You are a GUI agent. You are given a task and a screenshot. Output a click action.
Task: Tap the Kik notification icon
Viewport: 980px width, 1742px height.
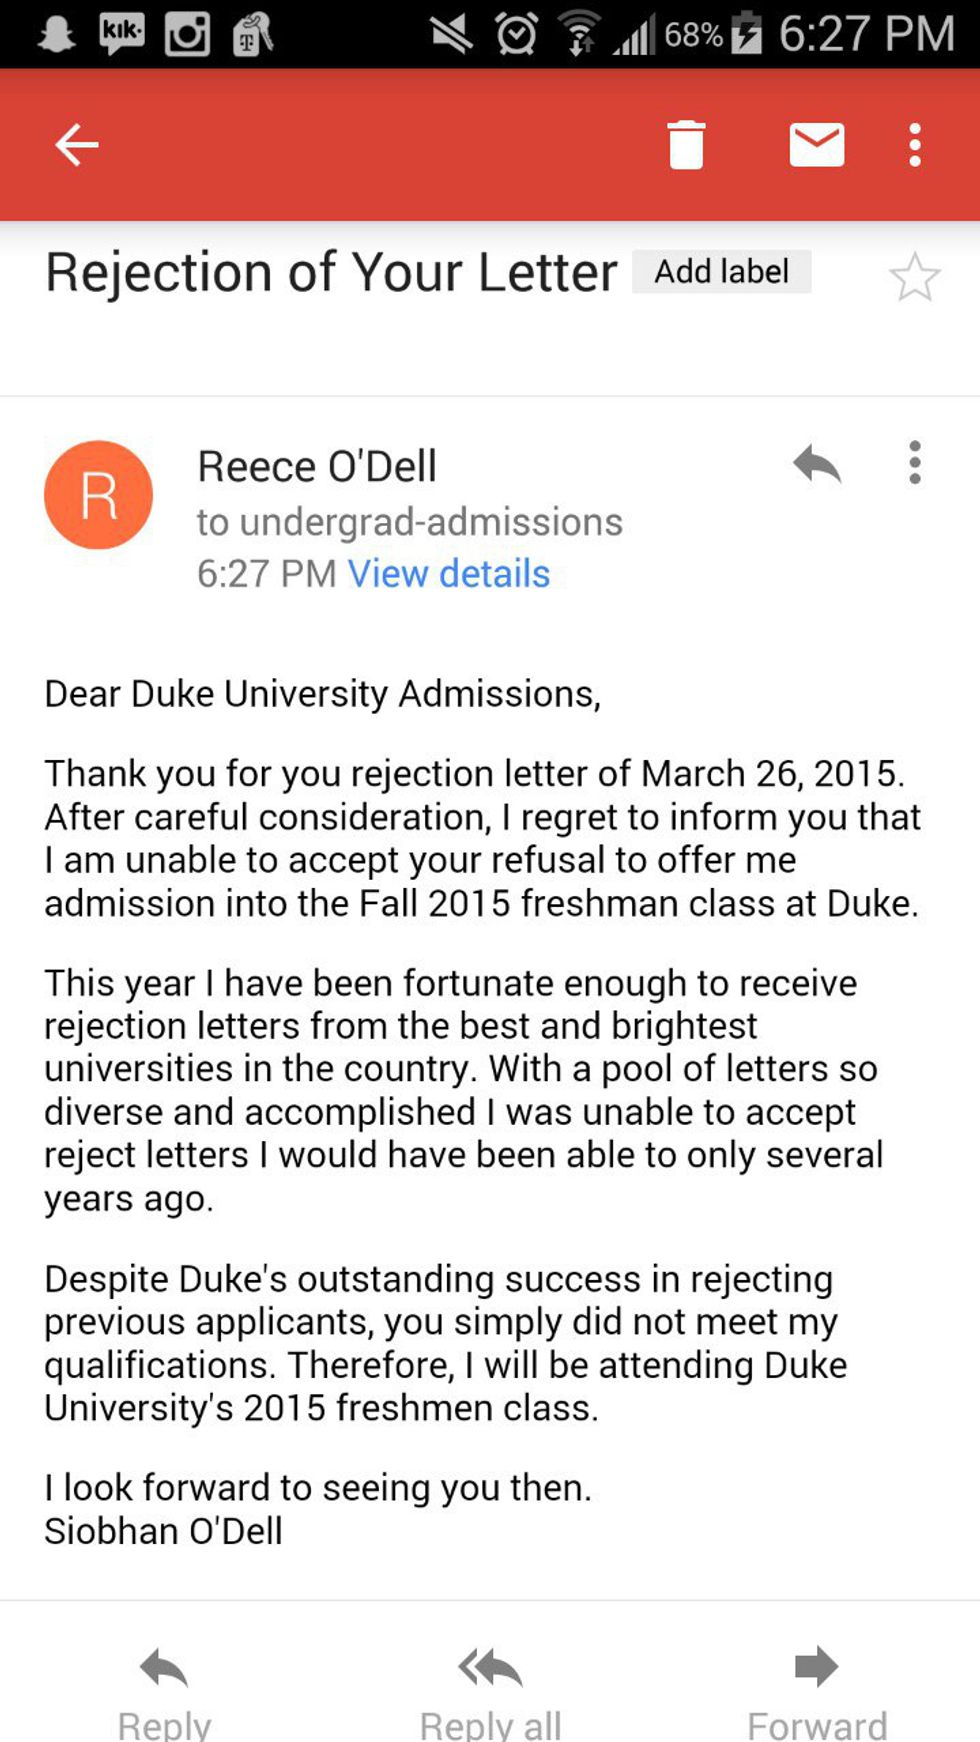pyautogui.click(x=122, y=35)
